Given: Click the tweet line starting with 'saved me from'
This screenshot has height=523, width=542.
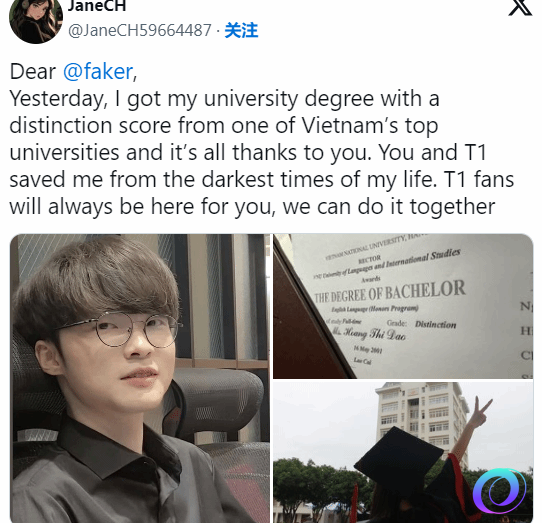Looking at the screenshot, I should coord(262,180).
